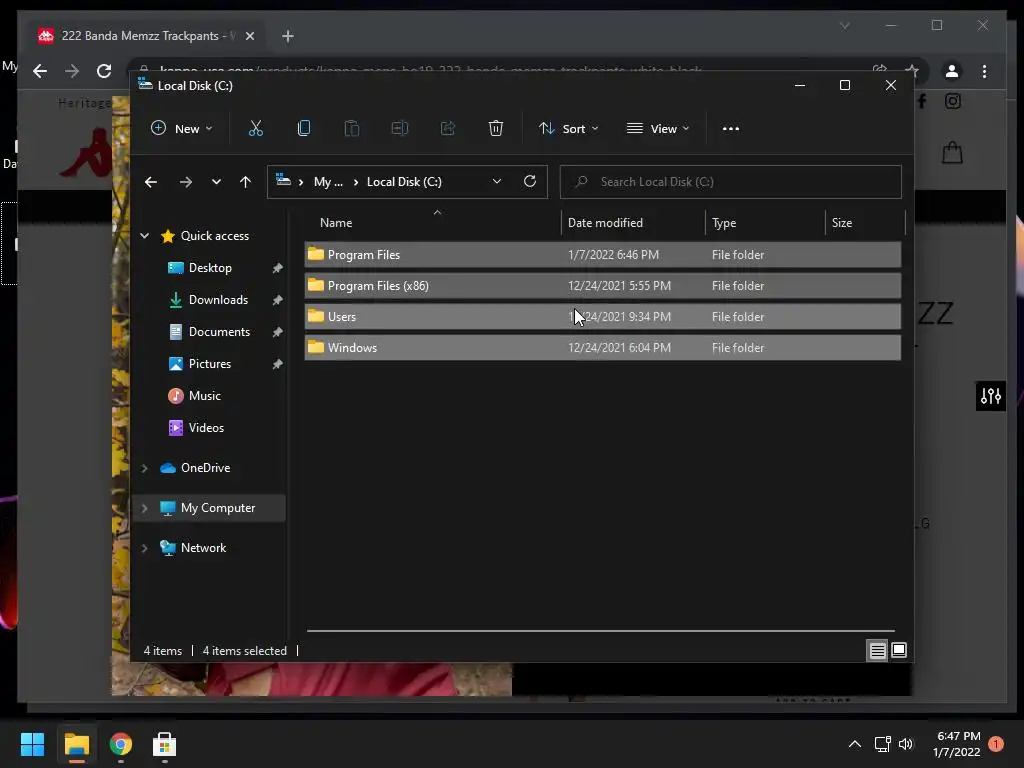This screenshot has width=1024, height=768.
Task: Select the Windows folder row
Action: point(602,347)
